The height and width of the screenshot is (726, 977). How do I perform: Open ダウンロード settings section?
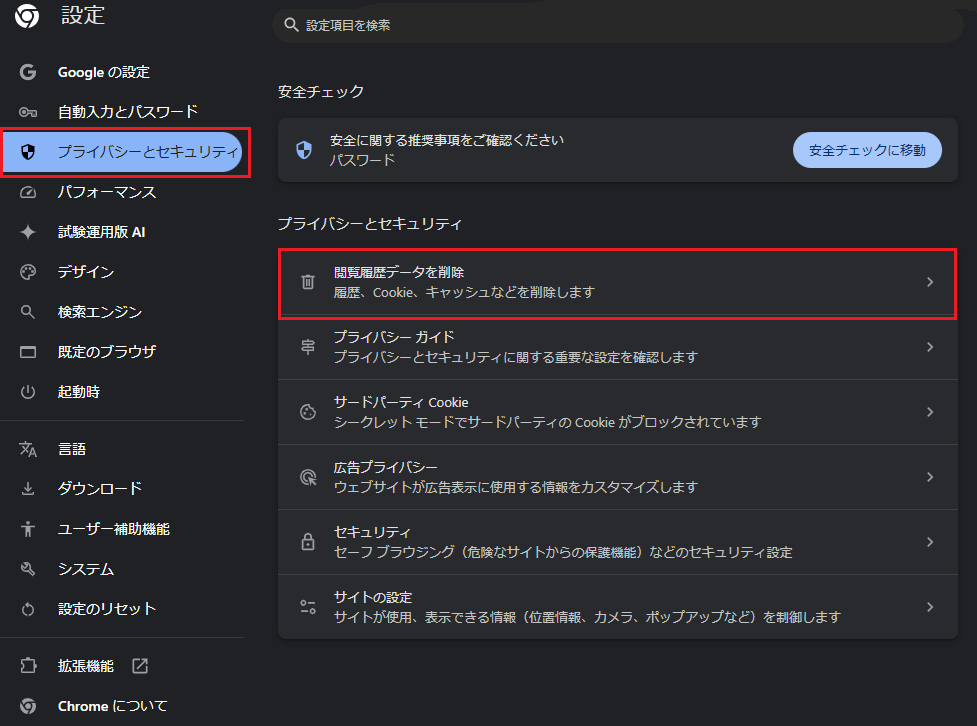click(100, 489)
